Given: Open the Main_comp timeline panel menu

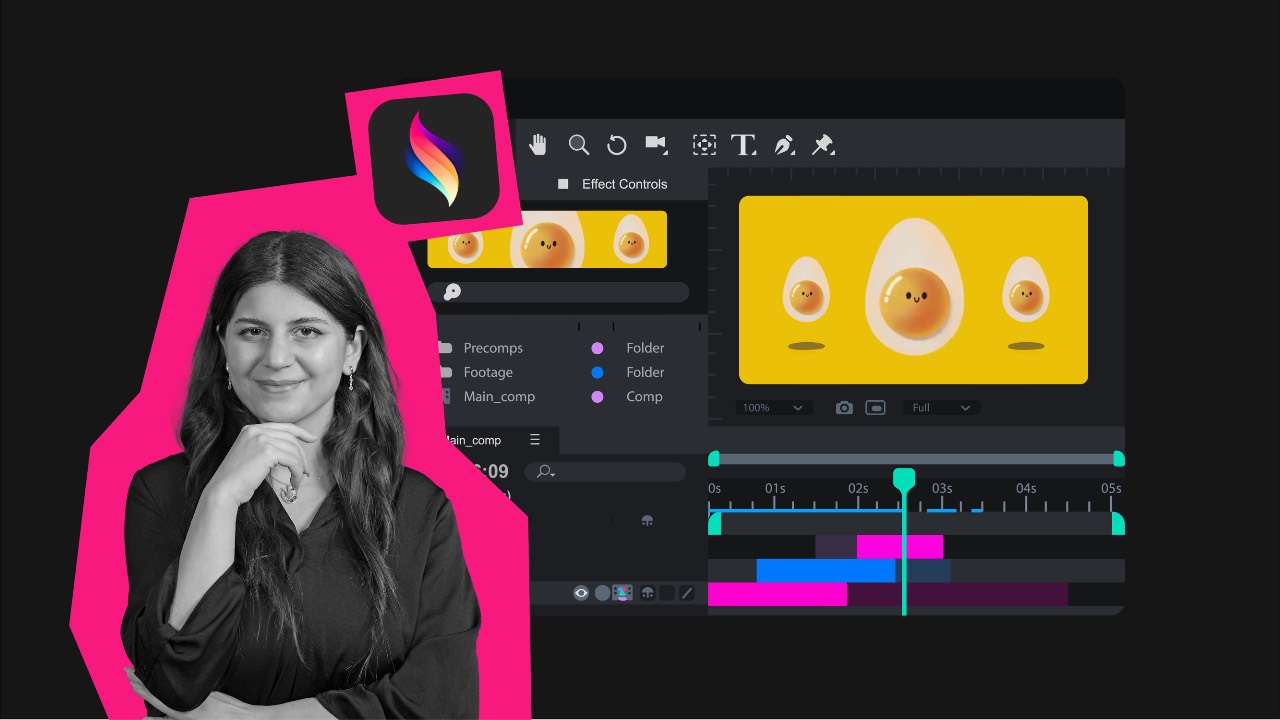Looking at the screenshot, I should pos(535,440).
